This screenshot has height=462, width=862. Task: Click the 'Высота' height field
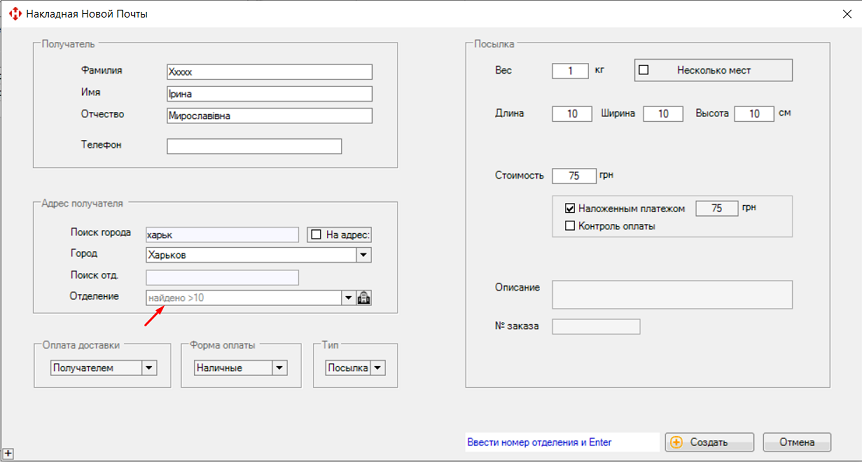click(x=754, y=114)
